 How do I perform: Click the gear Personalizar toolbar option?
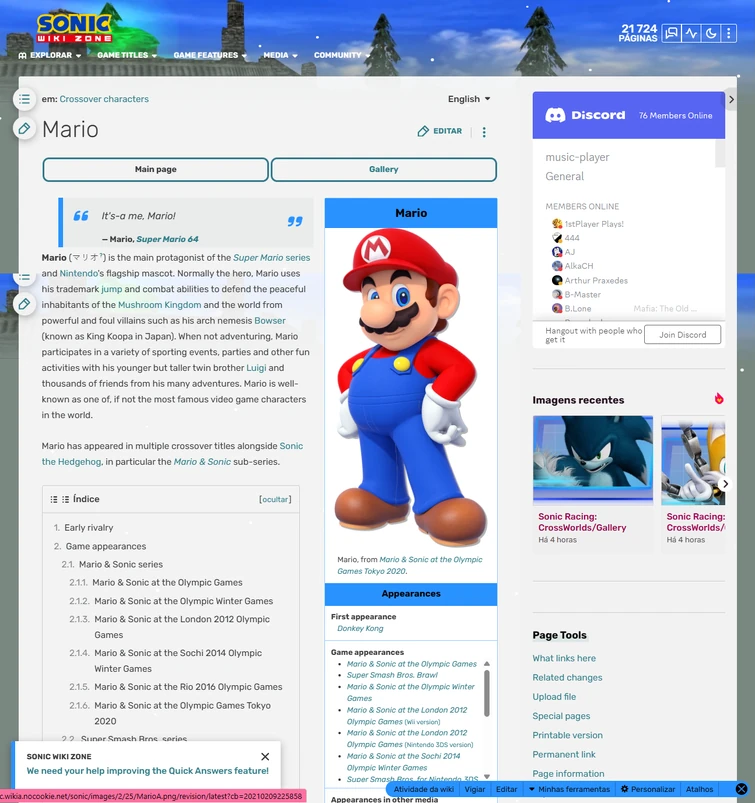point(648,789)
